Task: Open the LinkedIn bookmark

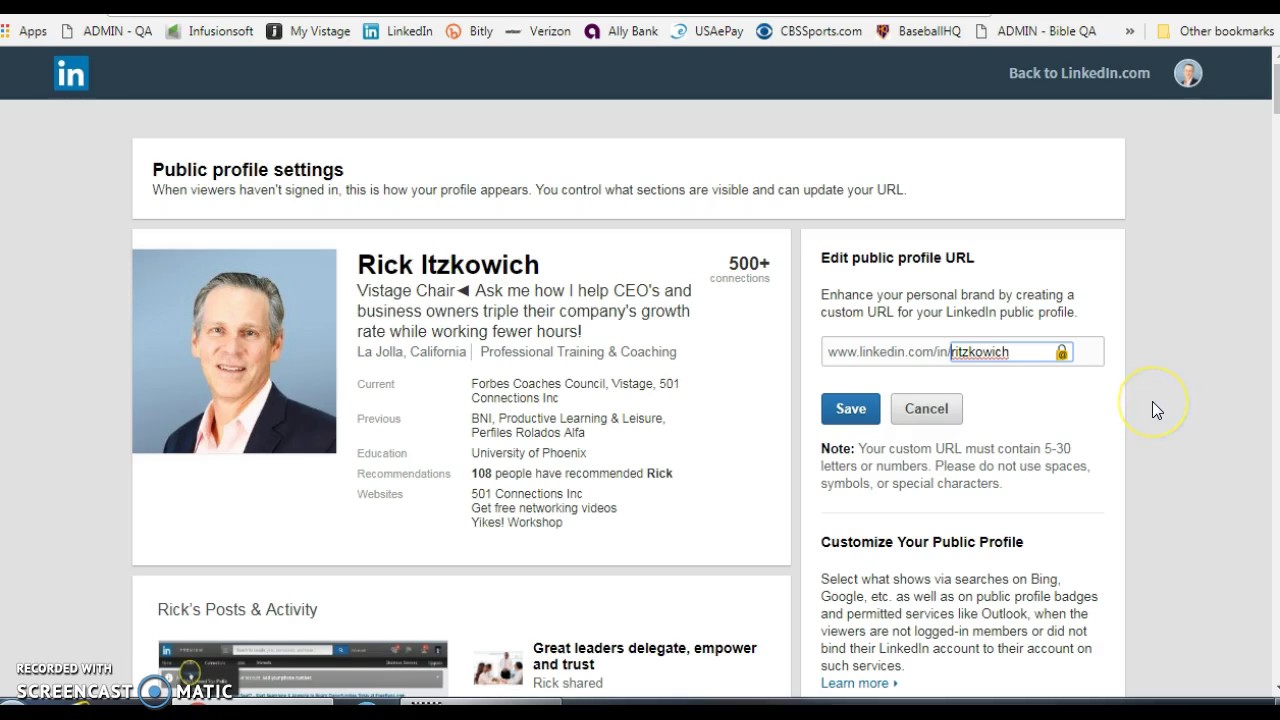Action: point(398,31)
